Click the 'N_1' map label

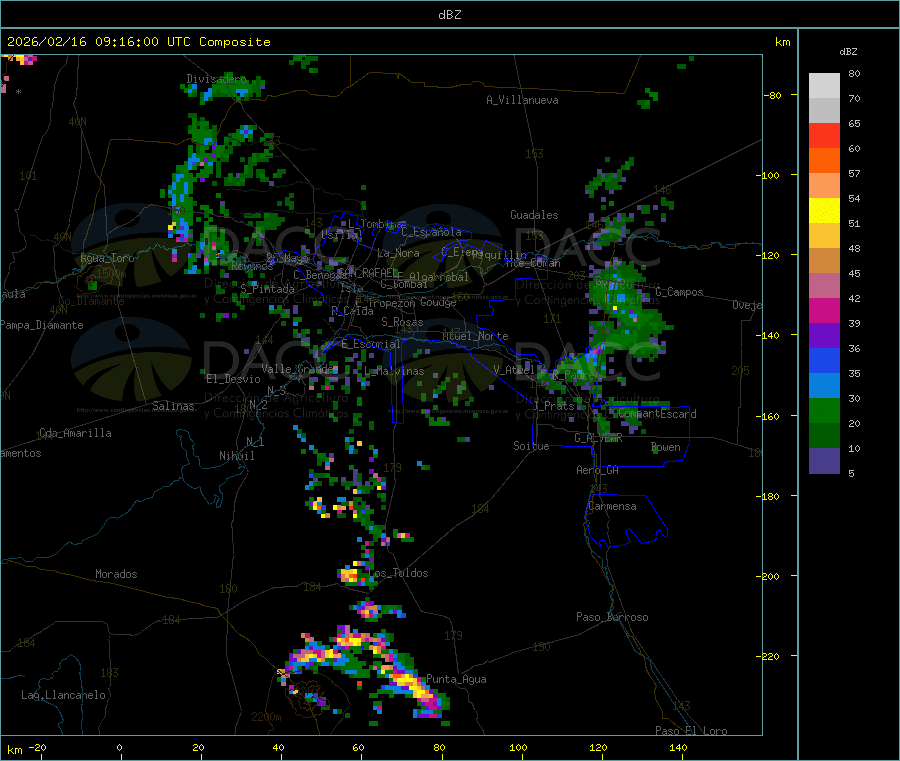(x=255, y=441)
